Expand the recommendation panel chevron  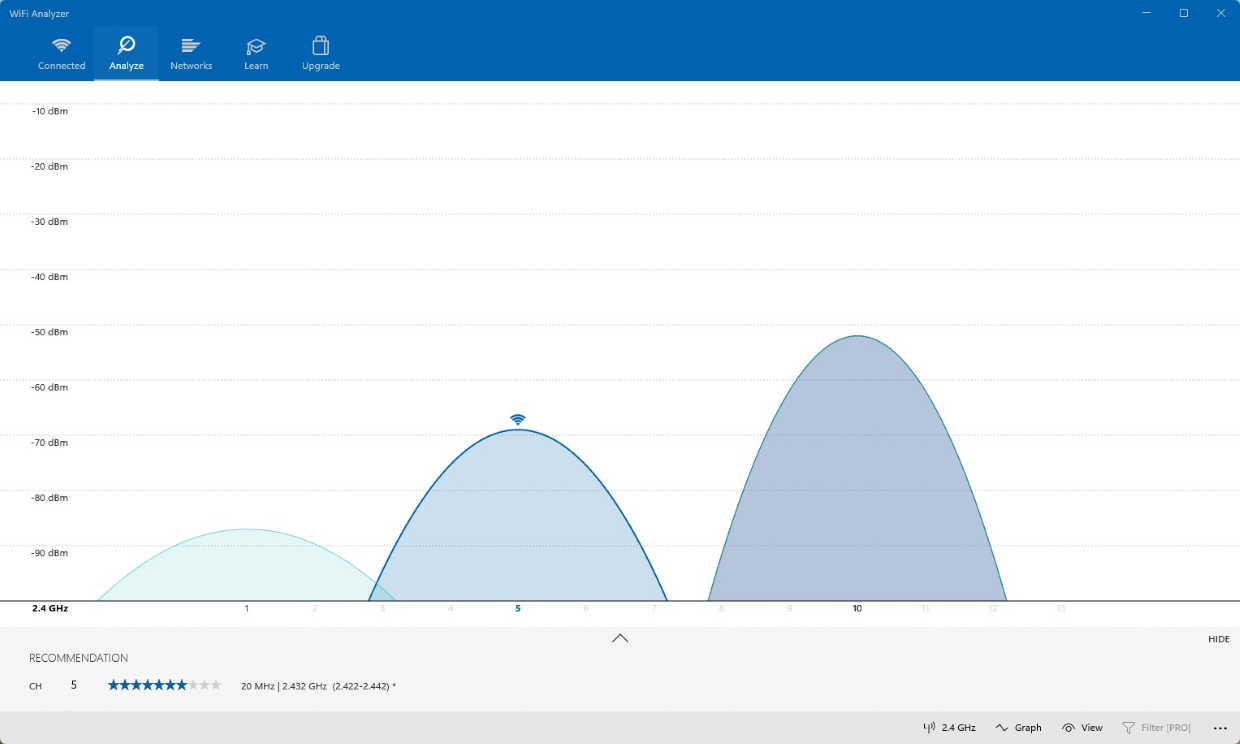coord(620,637)
